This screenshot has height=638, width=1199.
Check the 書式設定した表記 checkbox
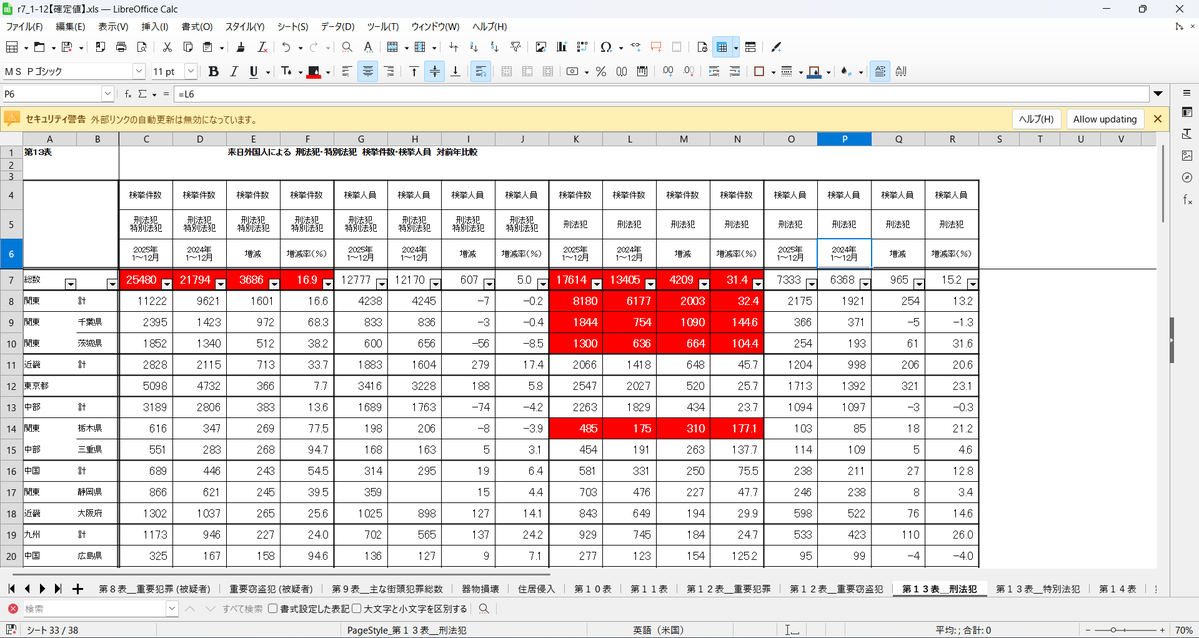(x=273, y=609)
